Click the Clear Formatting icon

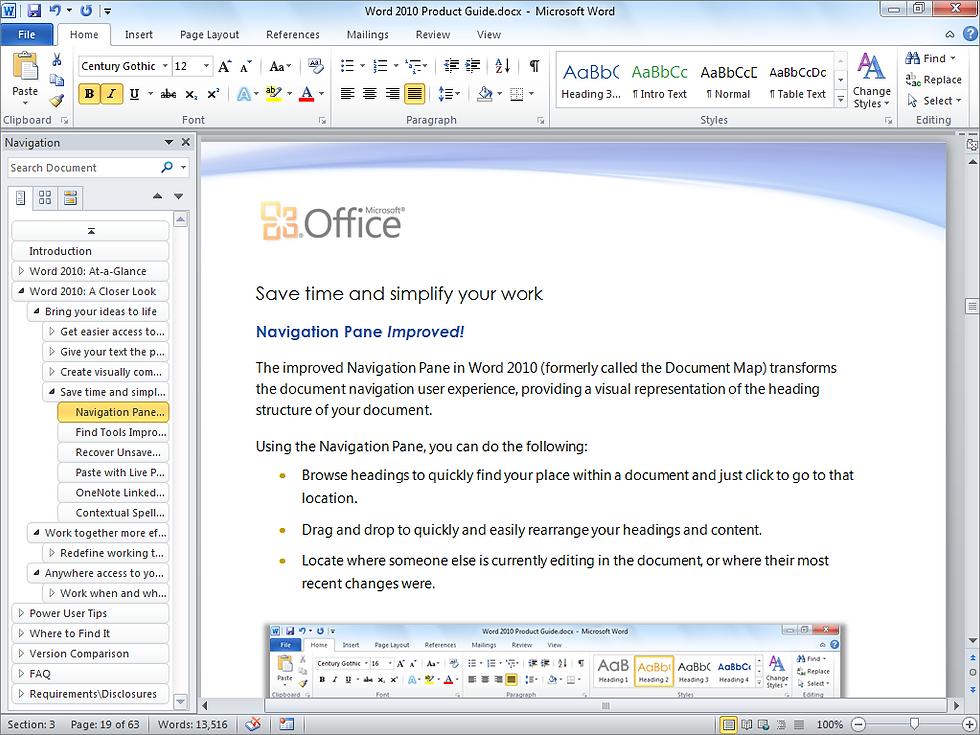(x=316, y=66)
